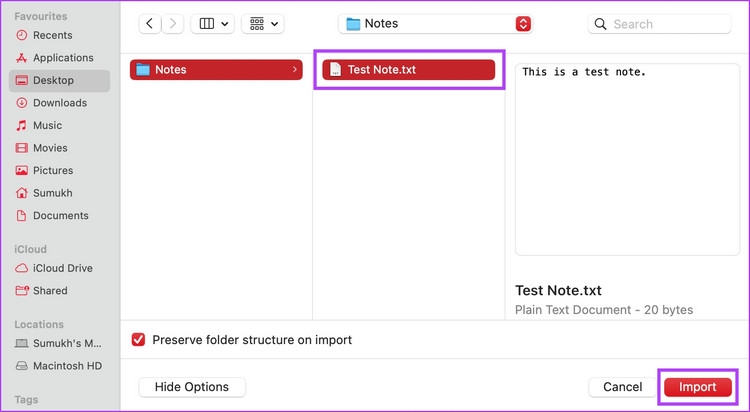Open the Notes folder path popup
The width and height of the screenshot is (750, 412).
[x=435, y=23]
